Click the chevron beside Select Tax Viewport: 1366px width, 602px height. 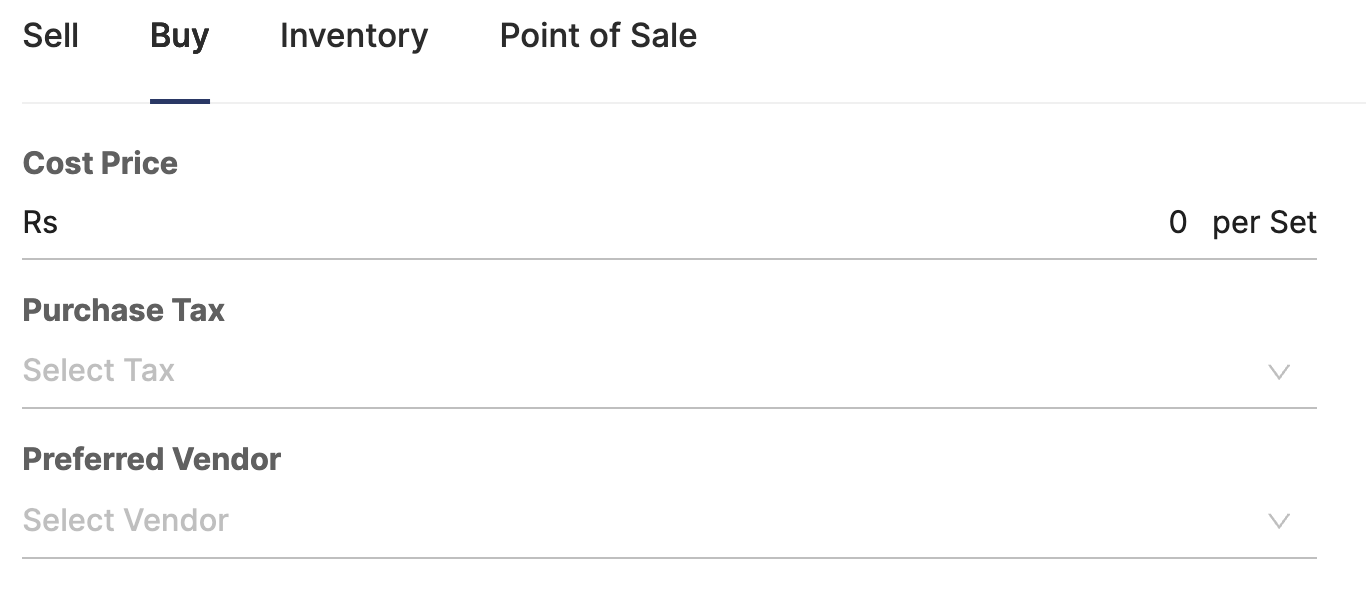[x=1280, y=372]
